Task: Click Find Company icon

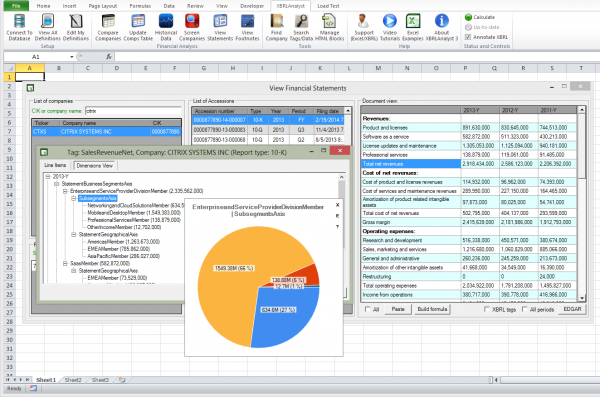Action: pos(277,21)
